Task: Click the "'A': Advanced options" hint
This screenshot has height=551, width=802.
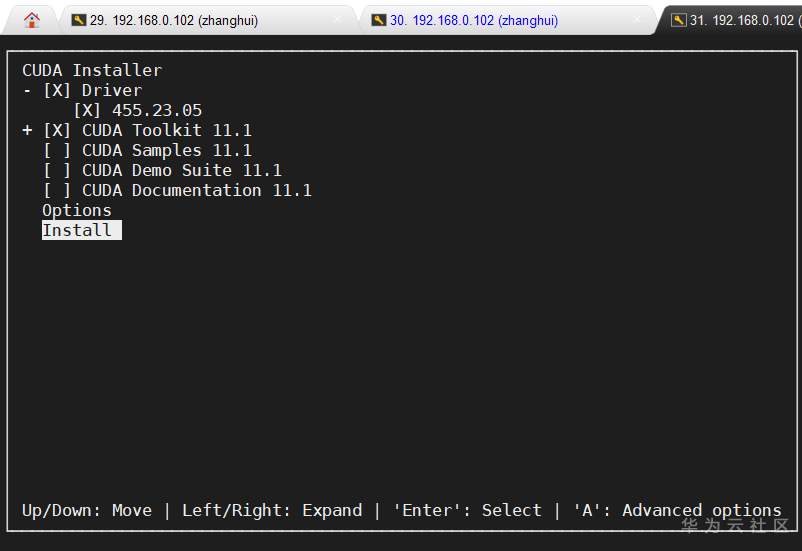Action: coord(677,510)
